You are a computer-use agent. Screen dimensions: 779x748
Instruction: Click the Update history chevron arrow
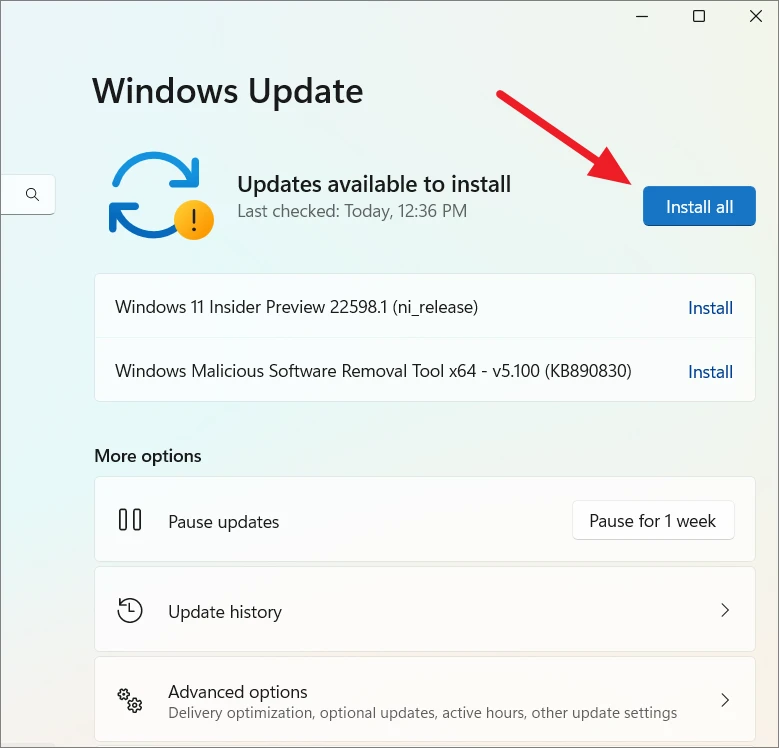pyautogui.click(x=725, y=610)
